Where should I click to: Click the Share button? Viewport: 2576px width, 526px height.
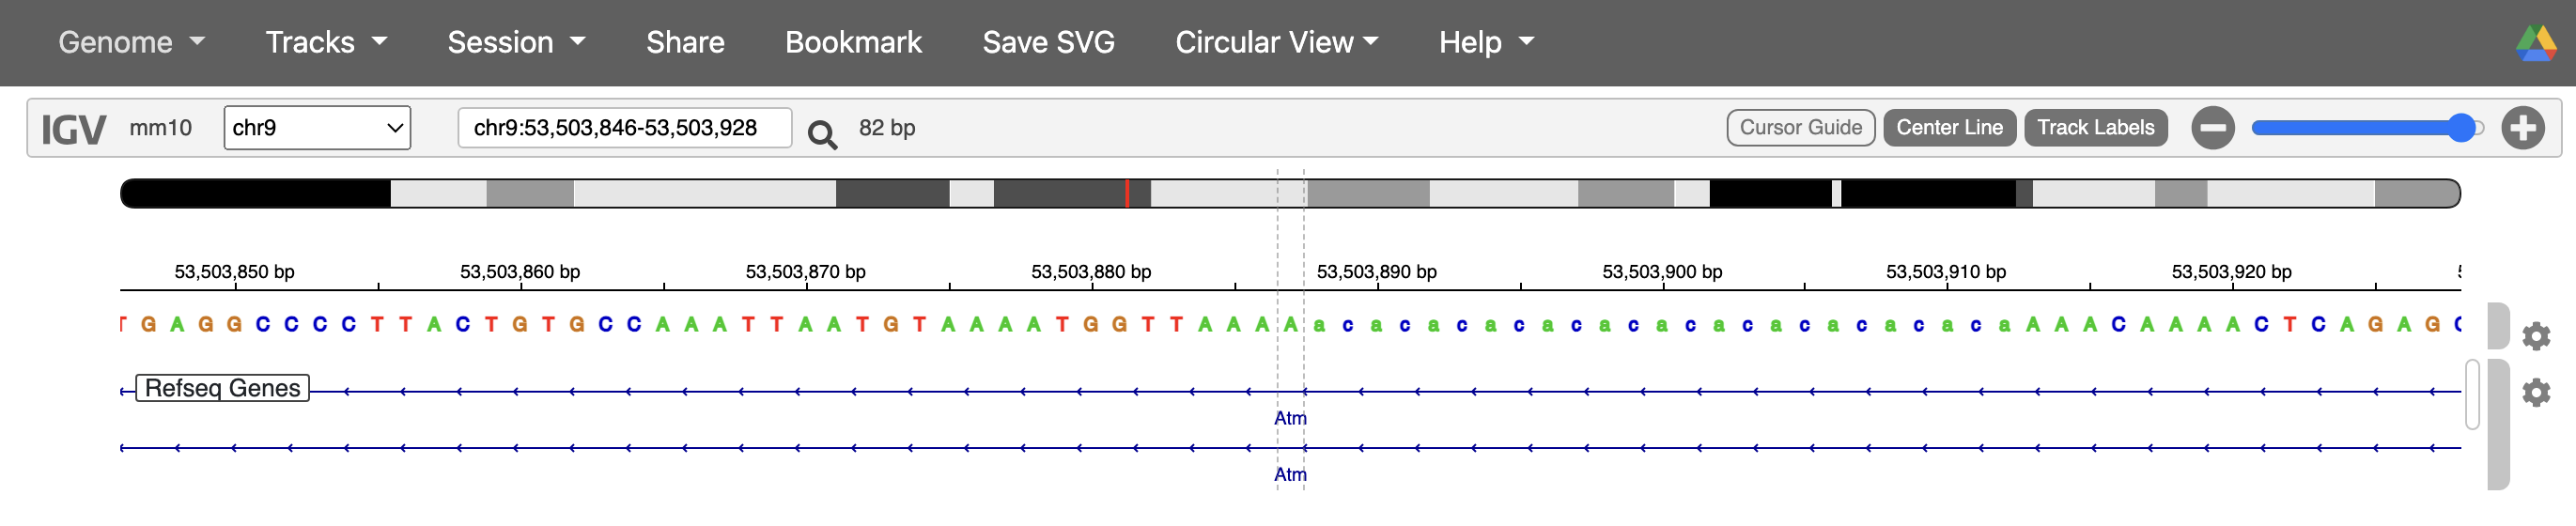684,42
